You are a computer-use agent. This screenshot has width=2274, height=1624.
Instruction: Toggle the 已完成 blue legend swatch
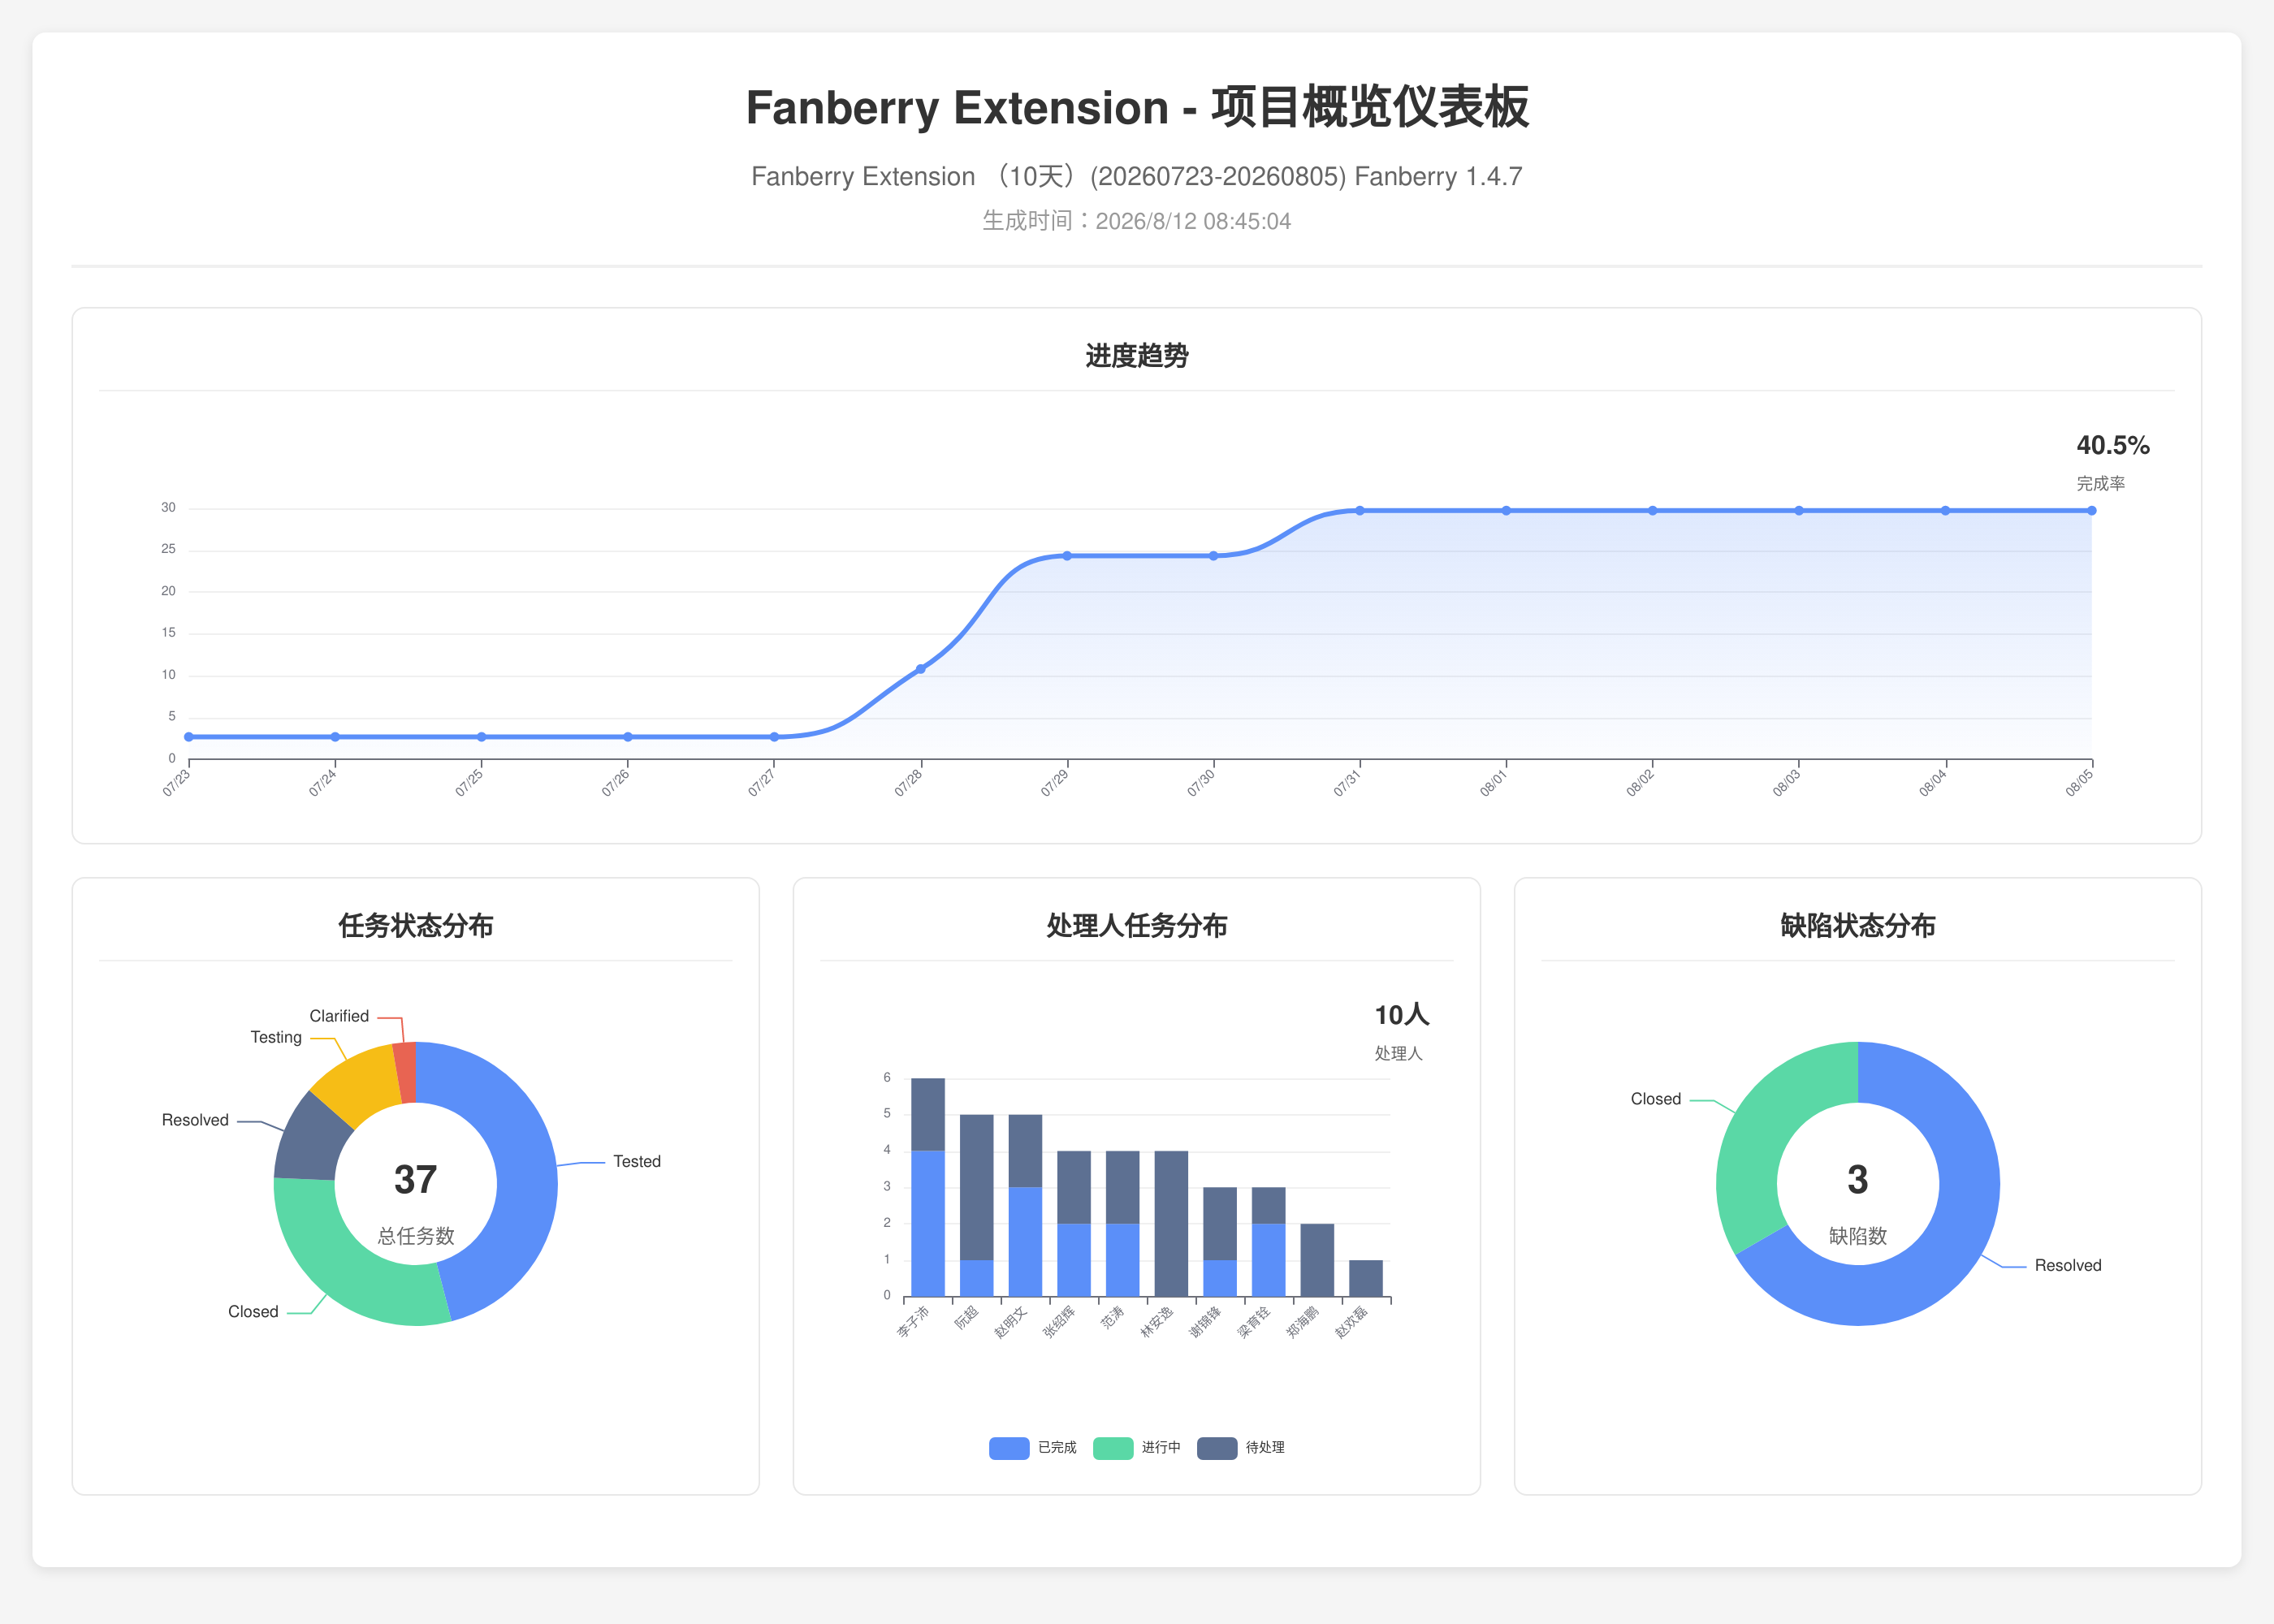click(1008, 1448)
